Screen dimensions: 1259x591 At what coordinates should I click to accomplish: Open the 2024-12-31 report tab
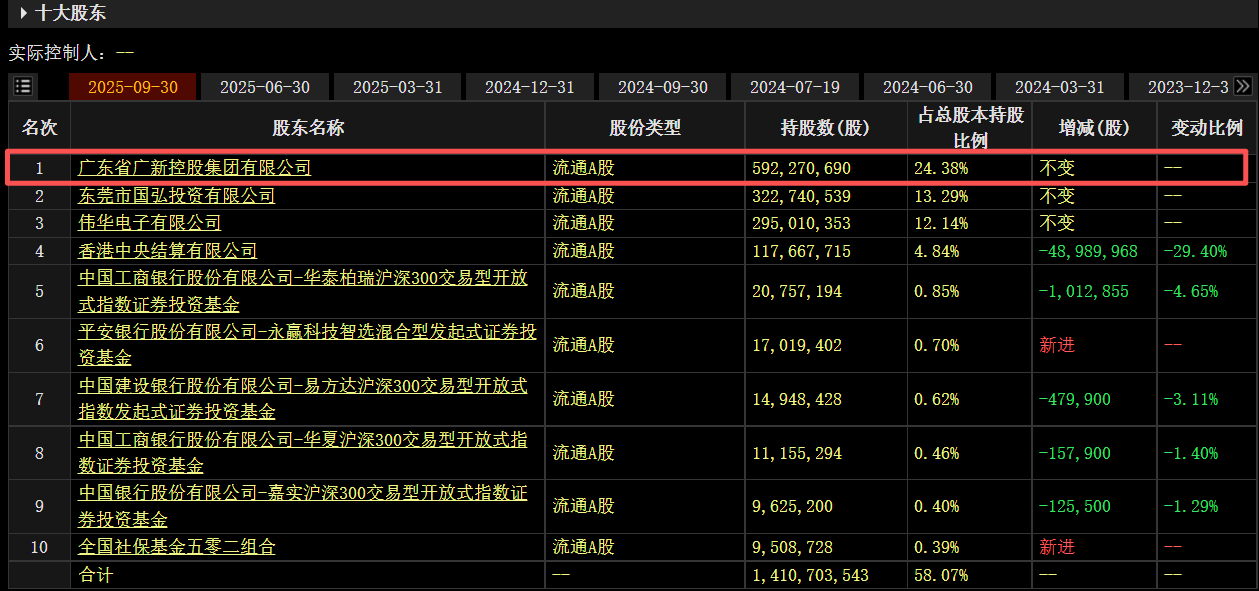530,87
